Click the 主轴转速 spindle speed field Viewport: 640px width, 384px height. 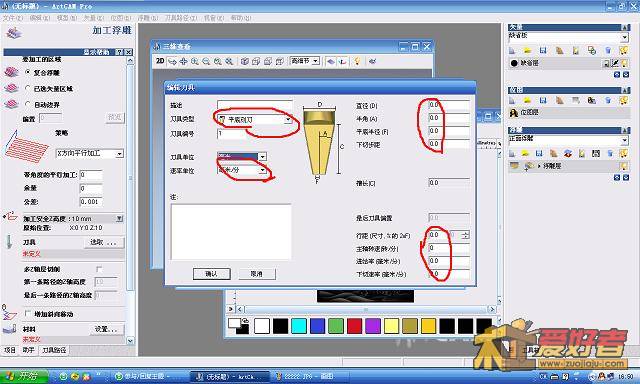point(449,248)
